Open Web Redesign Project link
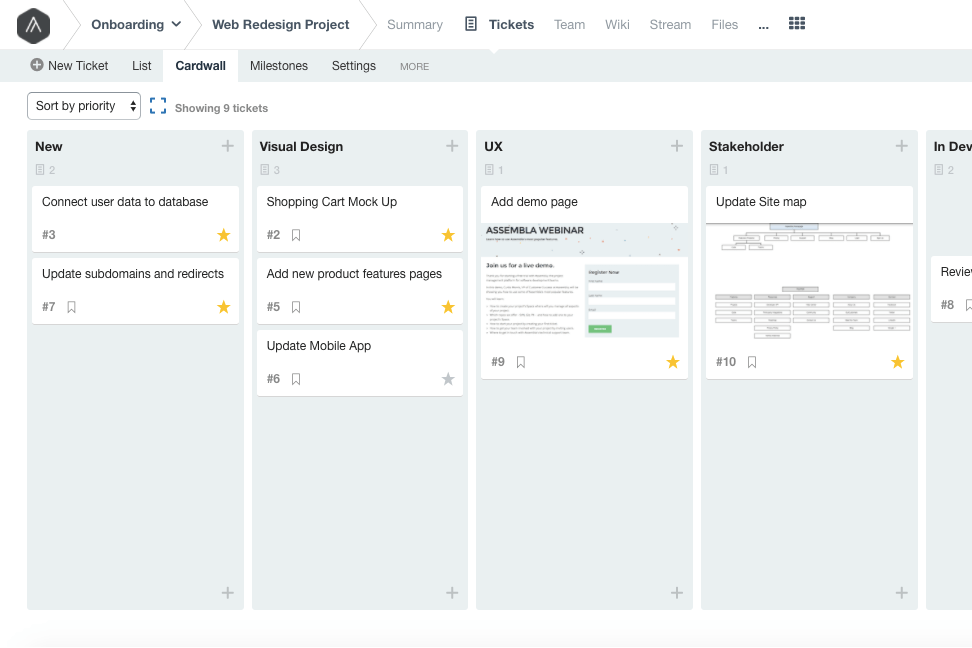The image size is (972, 648). coord(281,25)
